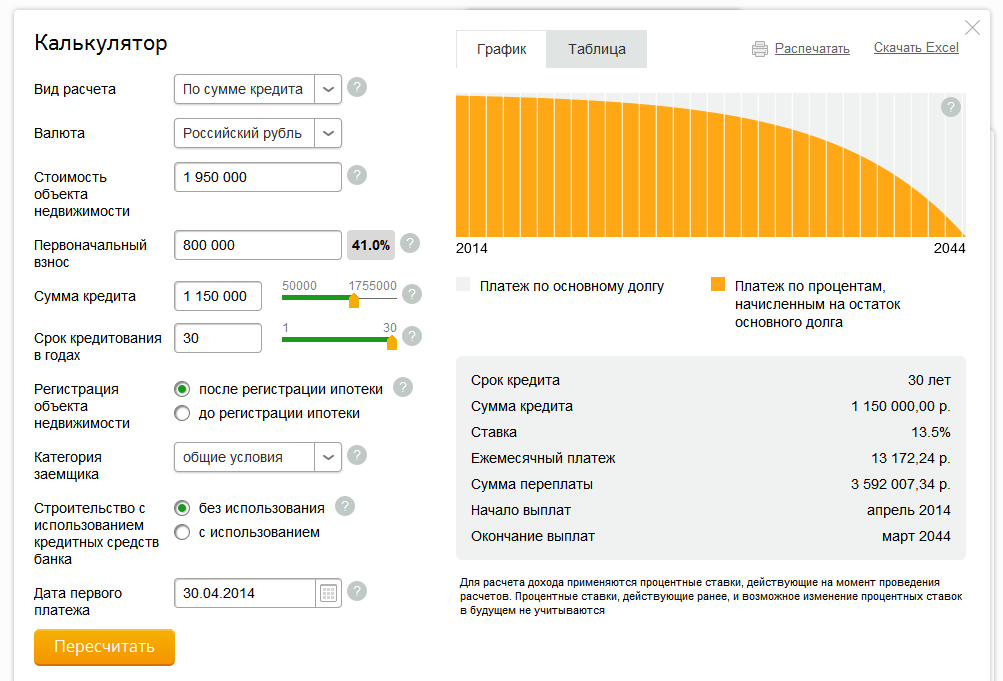Click help icon on the payment chart
1003x681 pixels.
(x=951, y=107)
